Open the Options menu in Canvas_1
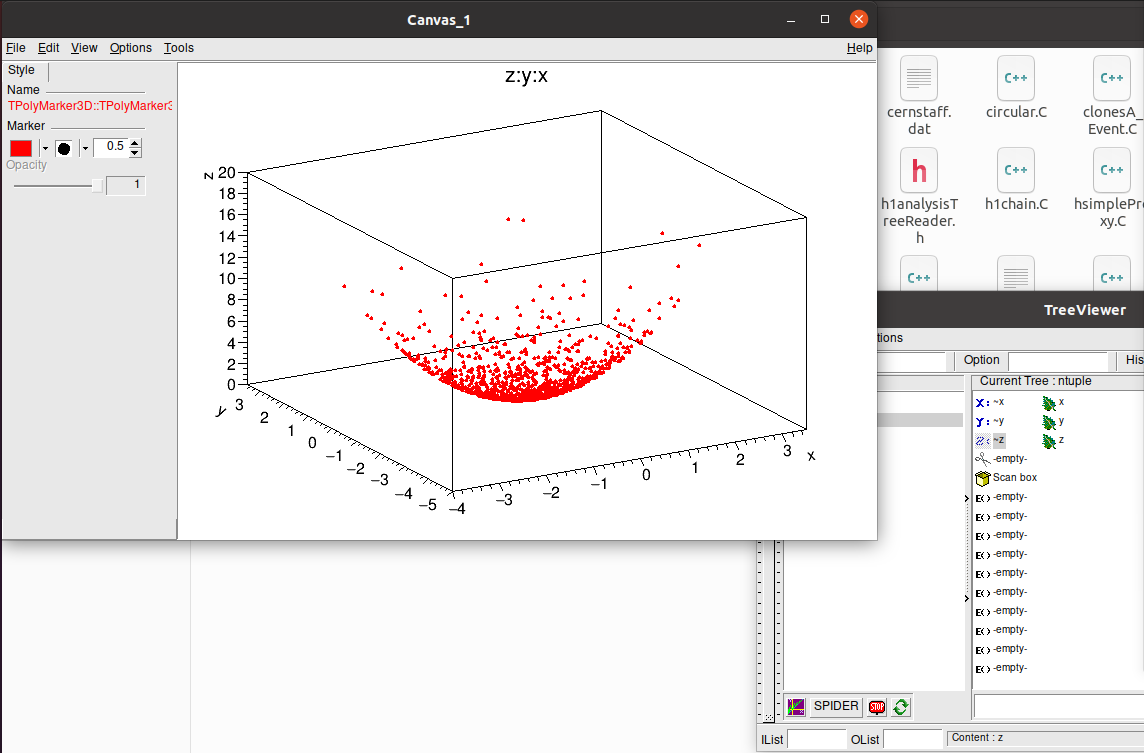The height and width of the screenshot is (753, 1144). click(x=131, y=48)
